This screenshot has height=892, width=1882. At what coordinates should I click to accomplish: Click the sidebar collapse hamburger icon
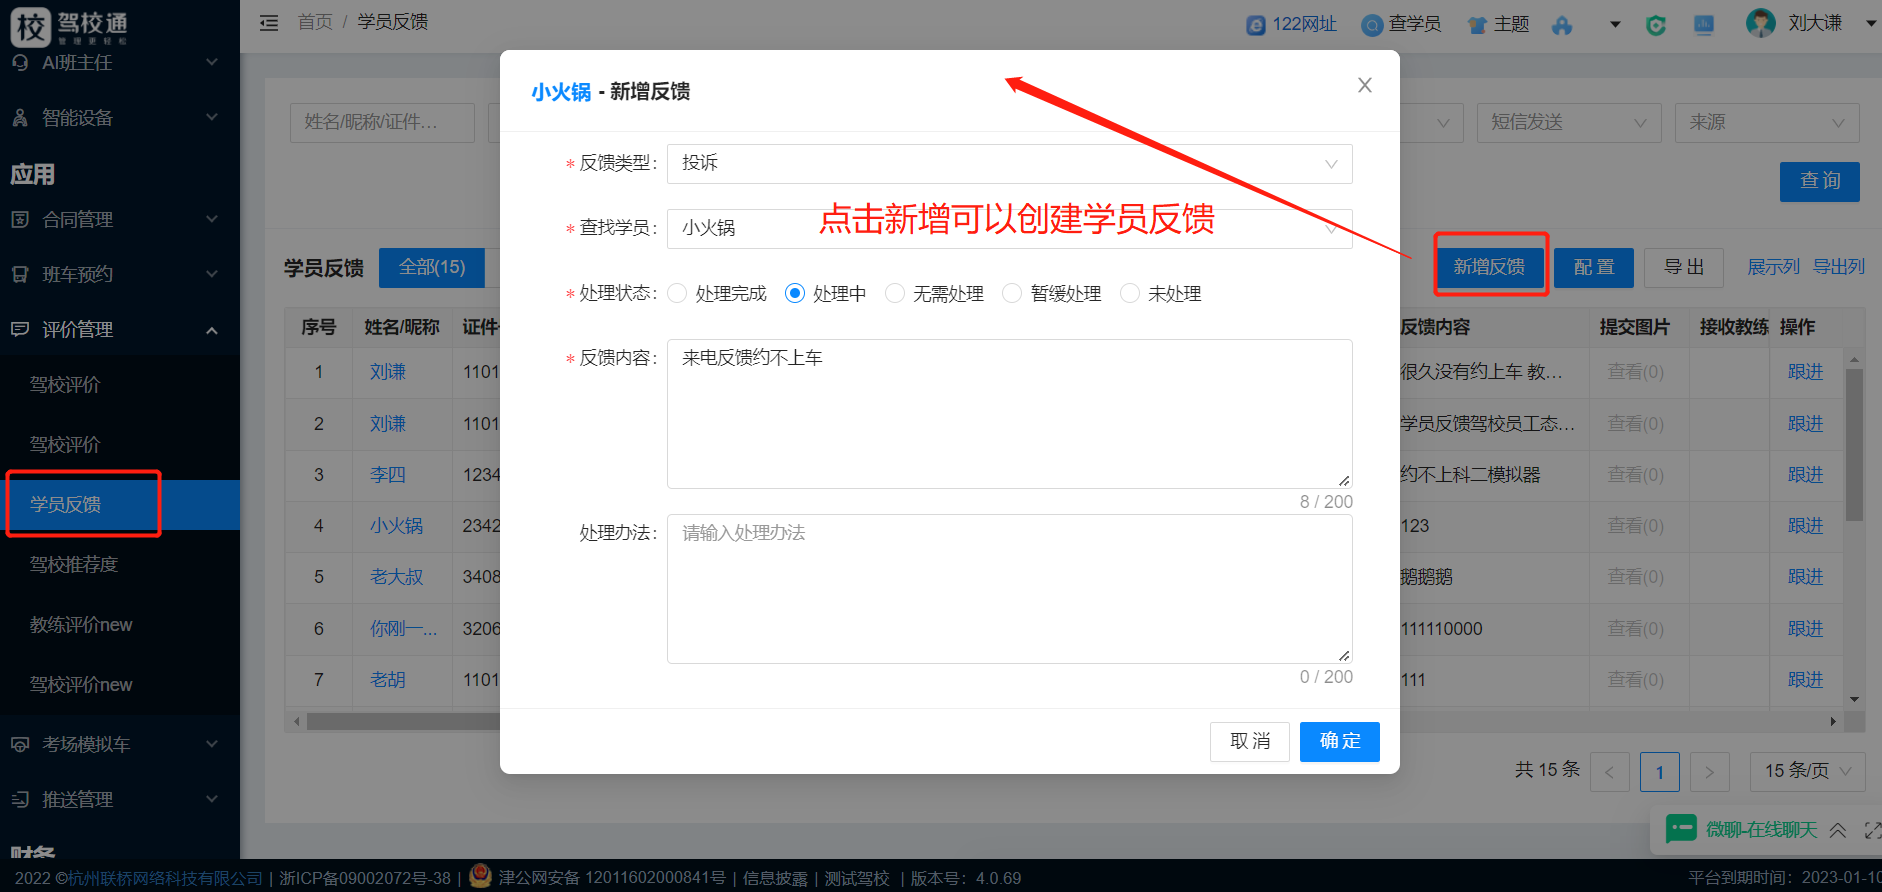(x=269, y=22)
